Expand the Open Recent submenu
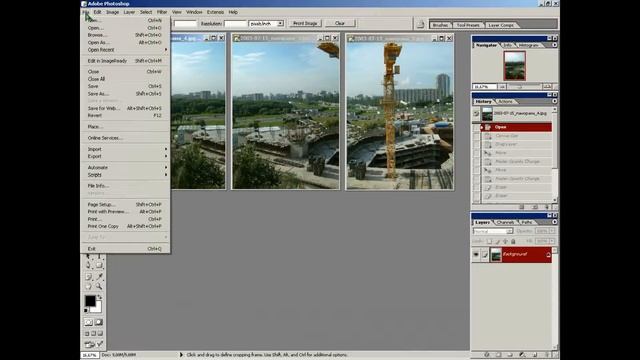 127,50
